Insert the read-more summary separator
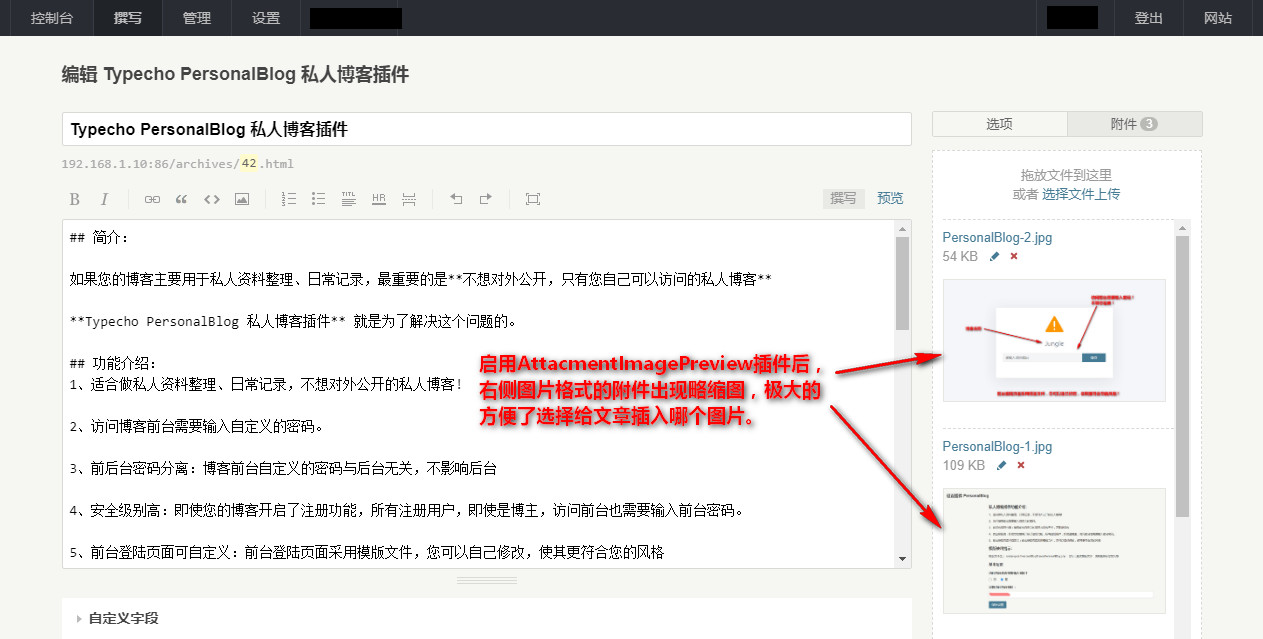1263x639 pixels. click(409, 199)
